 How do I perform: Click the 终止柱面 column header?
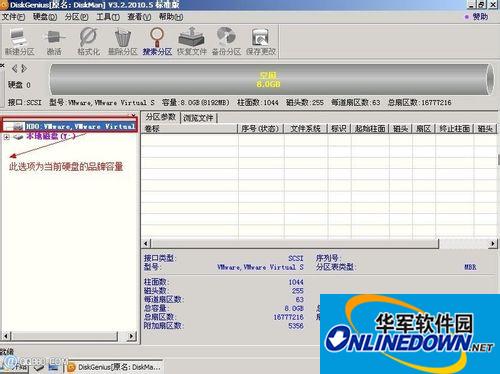(455, 129)
